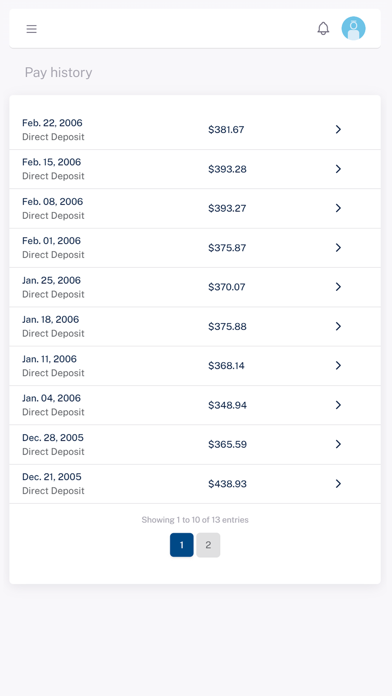This screenshot has height=696, width=392.
Task: Select the $438.93 payment amount
Action: (227, 484)
